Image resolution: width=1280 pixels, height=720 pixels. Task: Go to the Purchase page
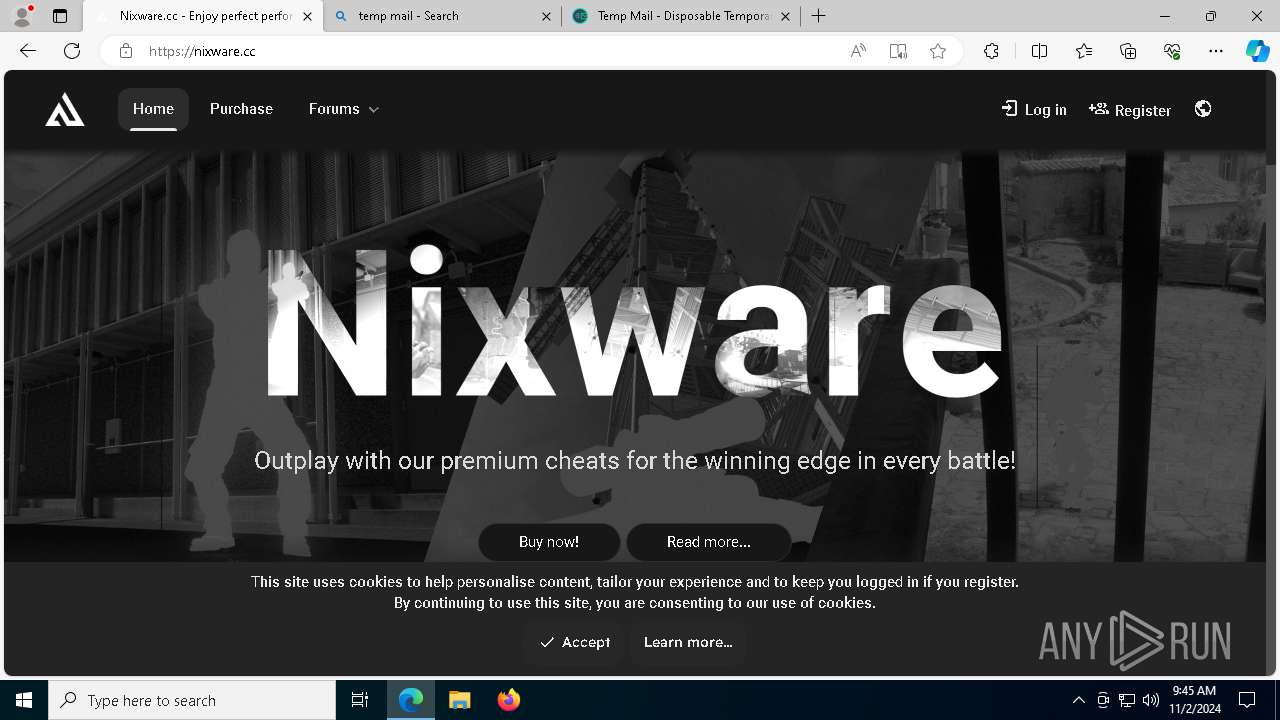[x=241, y=109]
